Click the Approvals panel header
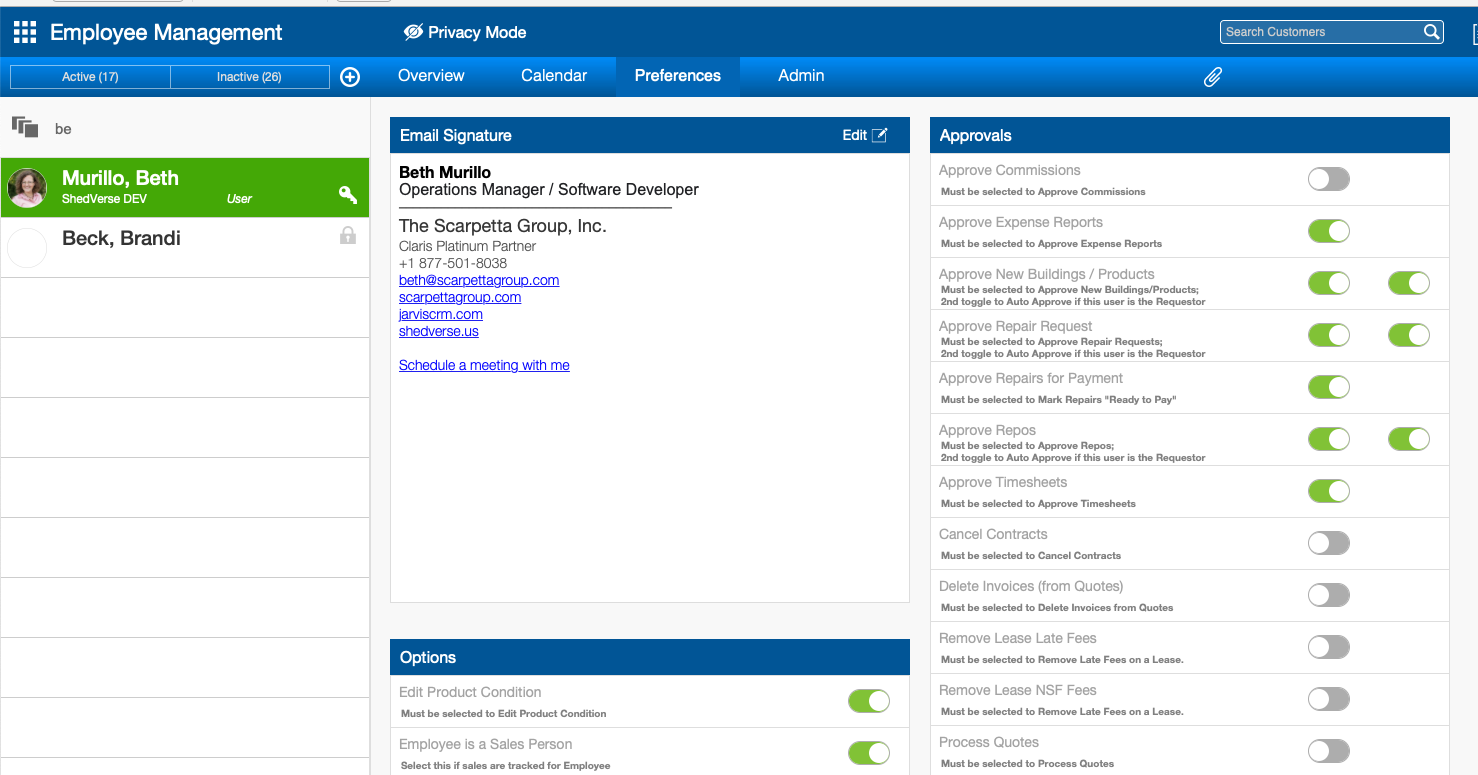Screen dimensions: 1478x775 pos(1190,135)
